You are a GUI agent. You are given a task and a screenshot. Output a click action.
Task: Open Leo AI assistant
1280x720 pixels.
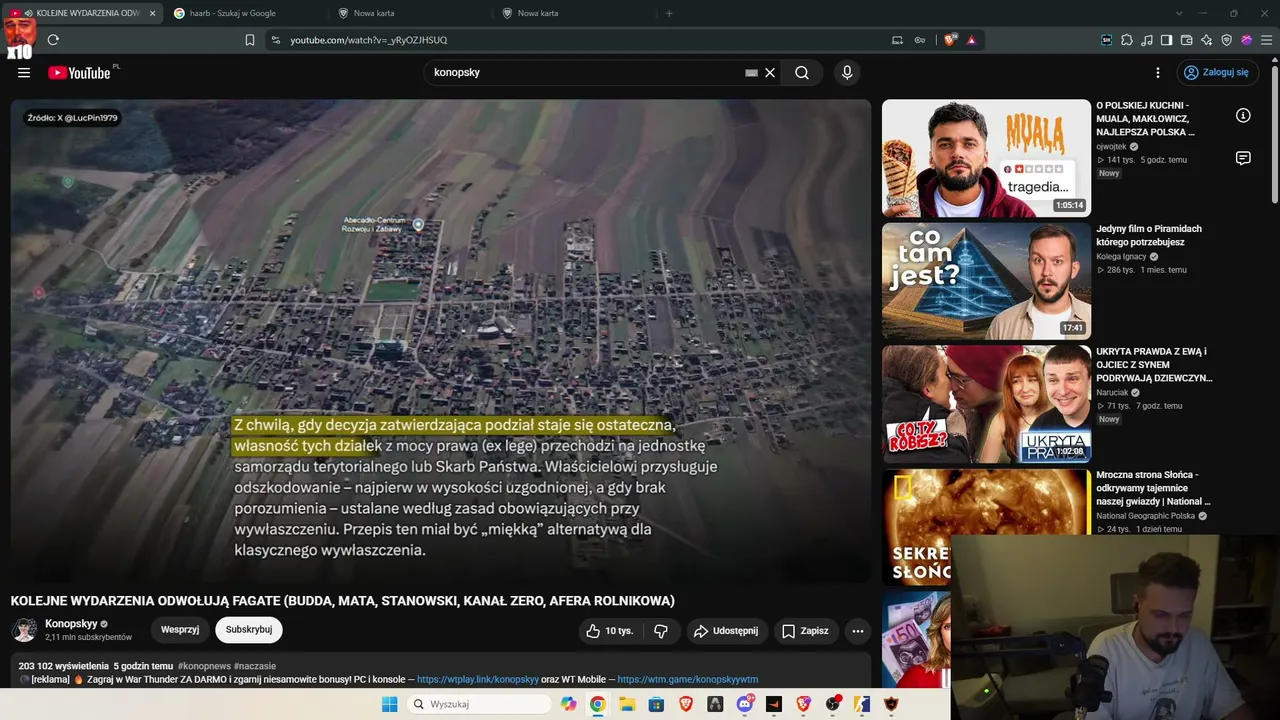pos(1207,40)
